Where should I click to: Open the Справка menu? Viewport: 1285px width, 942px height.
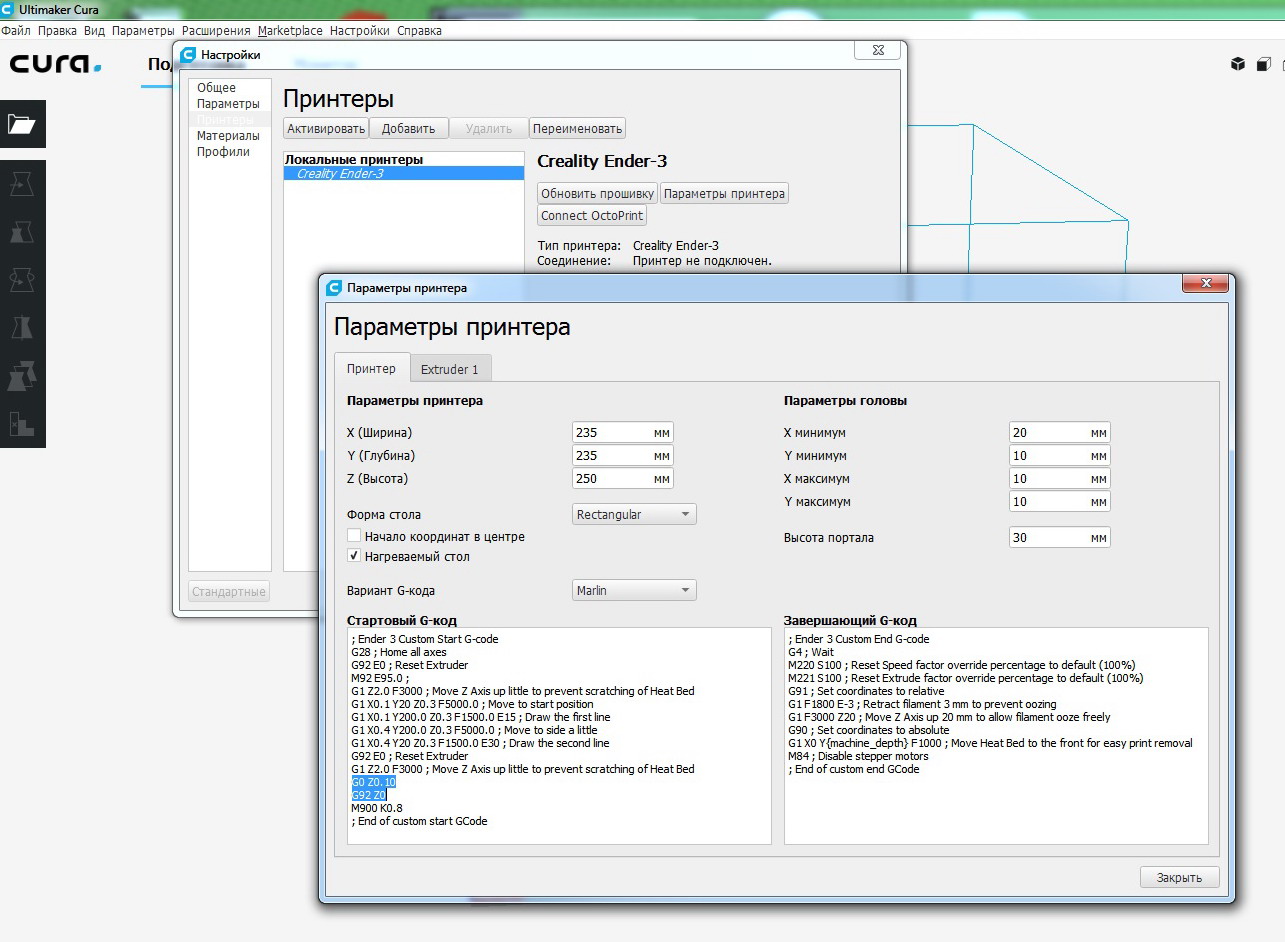pos(419,31)
